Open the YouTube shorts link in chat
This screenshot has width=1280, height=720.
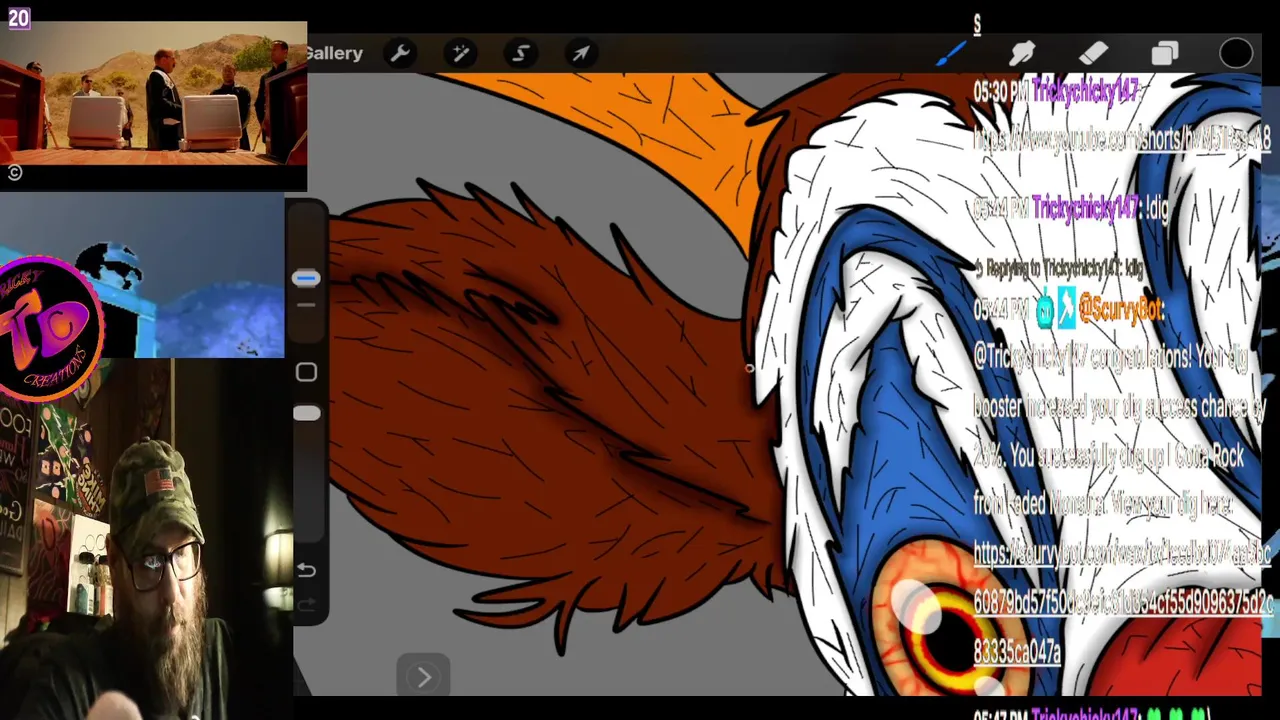coord(1122,140)
